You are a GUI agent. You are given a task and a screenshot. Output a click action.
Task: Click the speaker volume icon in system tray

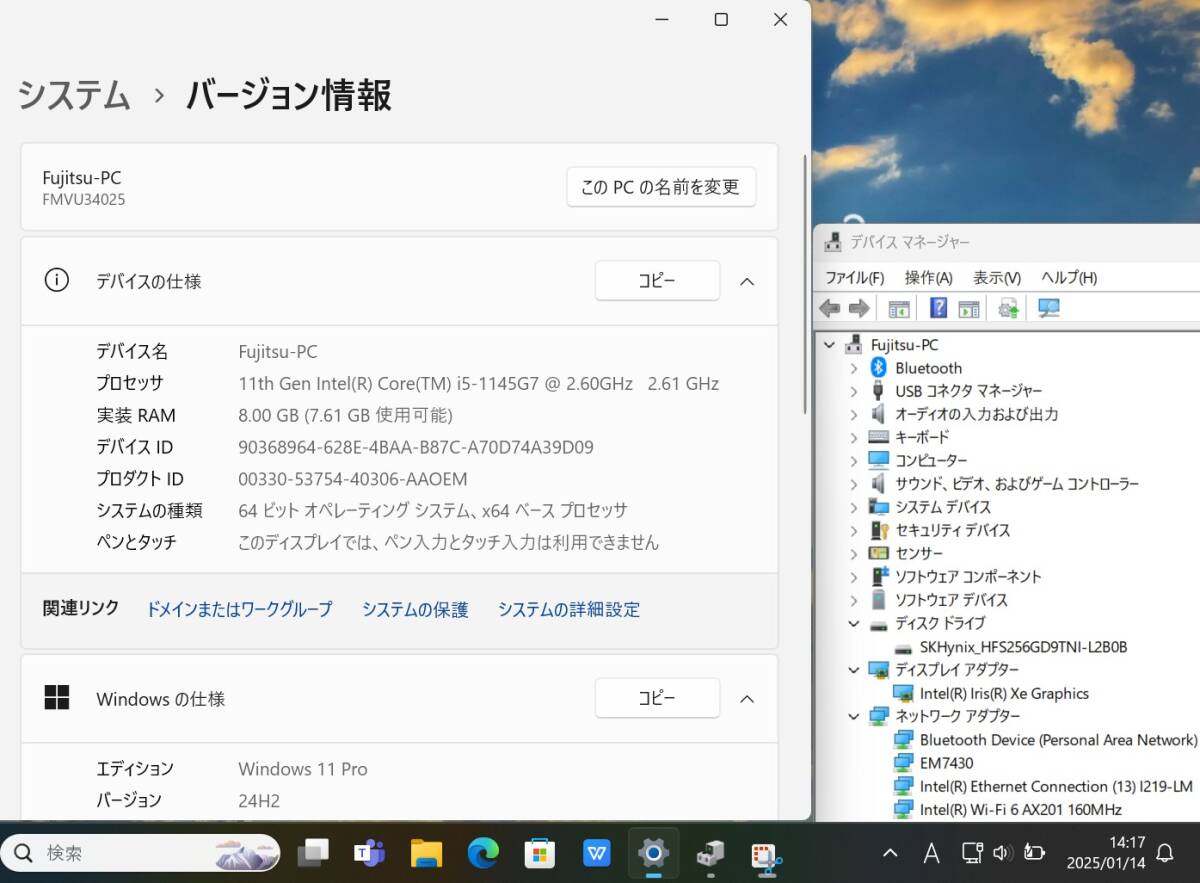tap(1003, 853)
